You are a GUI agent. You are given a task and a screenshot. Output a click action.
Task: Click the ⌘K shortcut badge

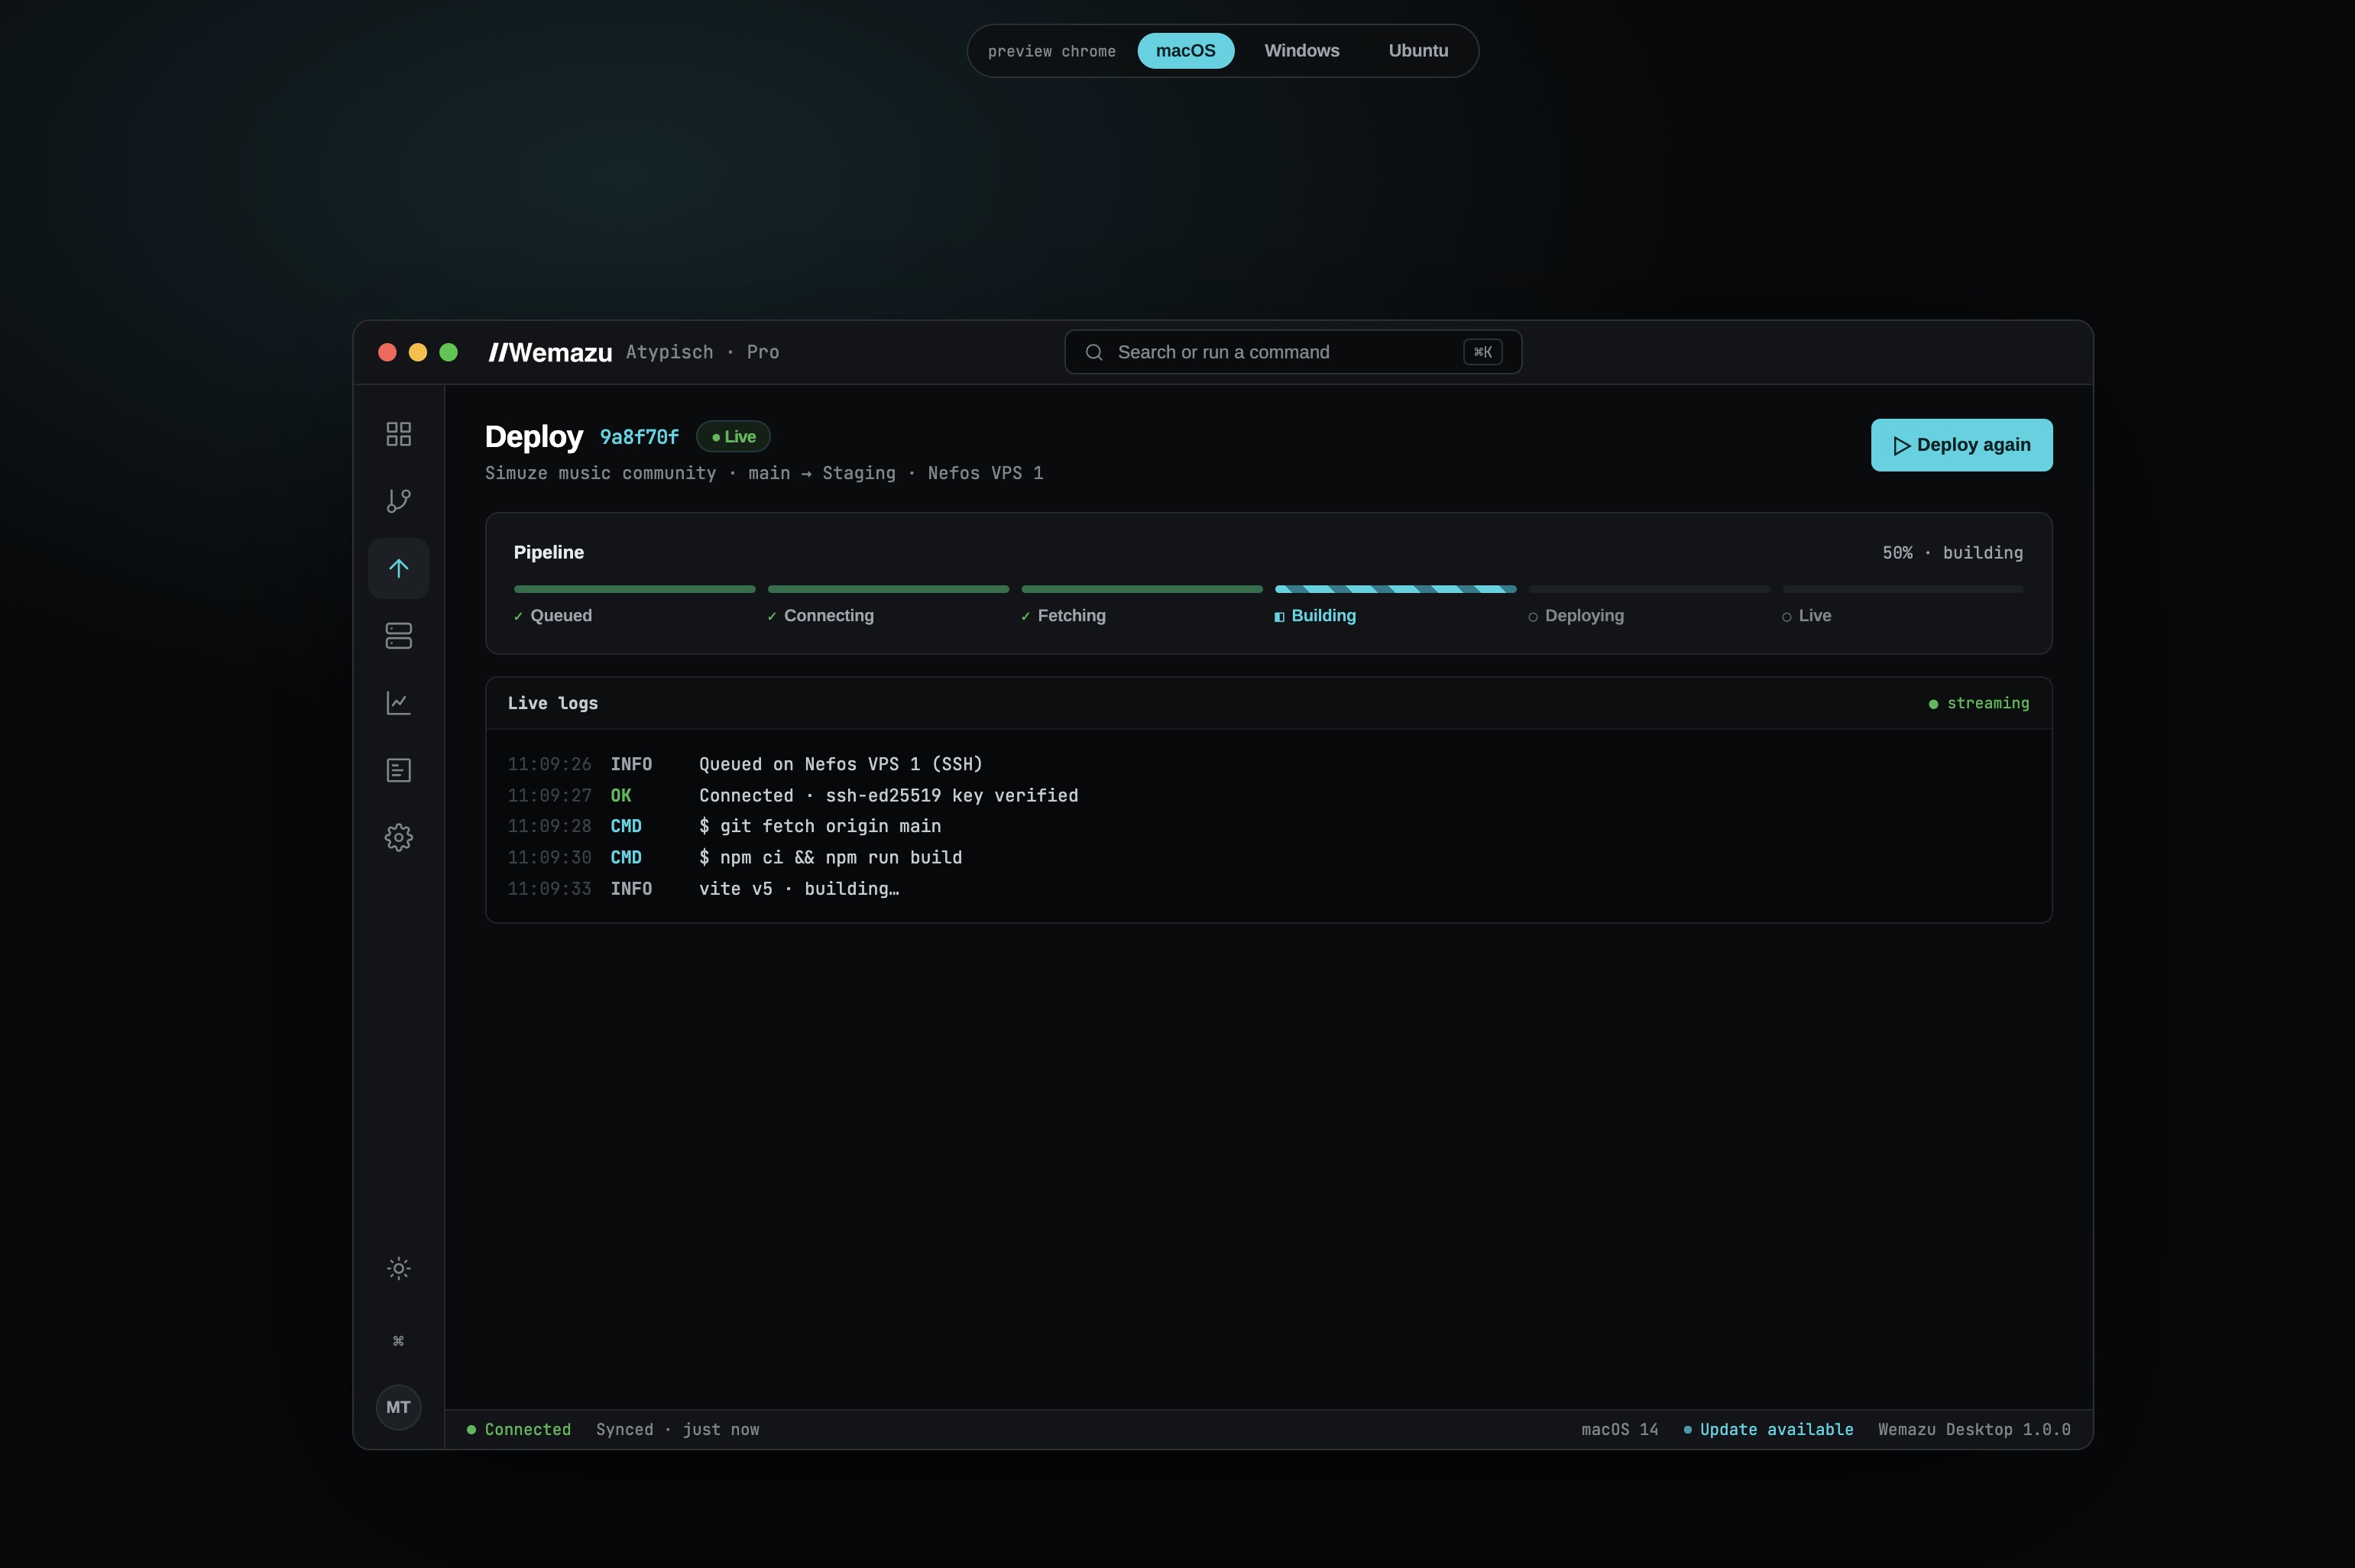(x=1482, y=352)
